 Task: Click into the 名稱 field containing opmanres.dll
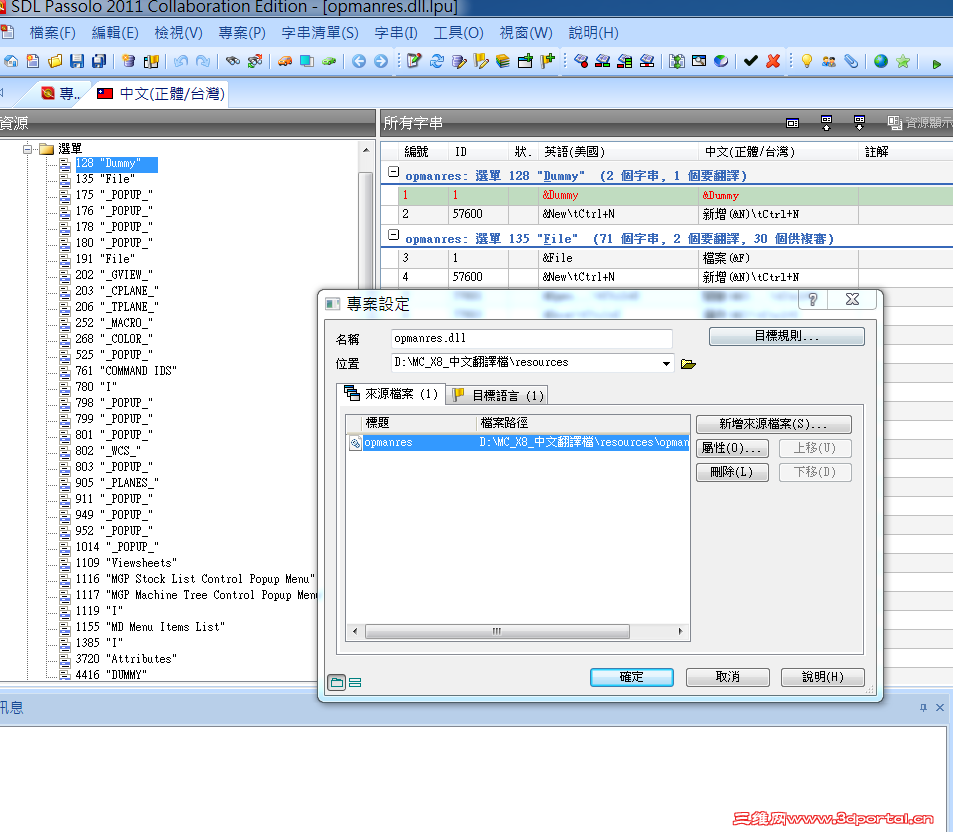pyautogui.click(x=532, y=339)
